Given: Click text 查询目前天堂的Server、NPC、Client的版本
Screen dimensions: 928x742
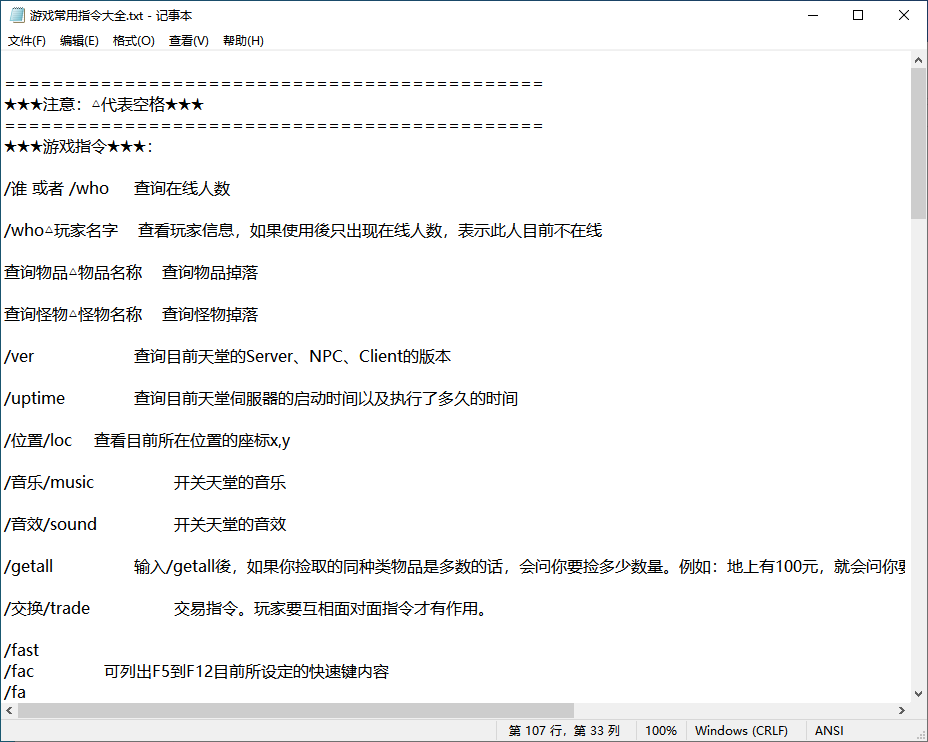Looking at the screenshot, I should (x=292, y=357).
